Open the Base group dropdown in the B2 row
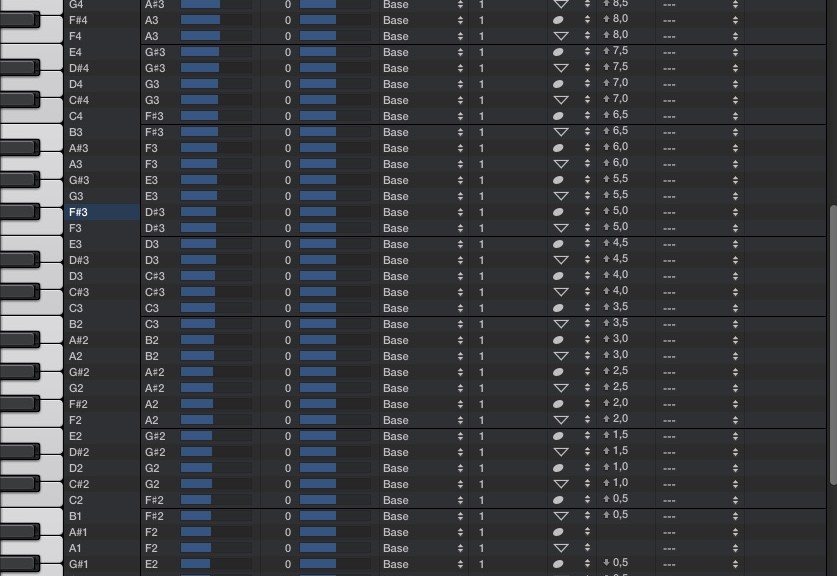 [x=422, y=324]
